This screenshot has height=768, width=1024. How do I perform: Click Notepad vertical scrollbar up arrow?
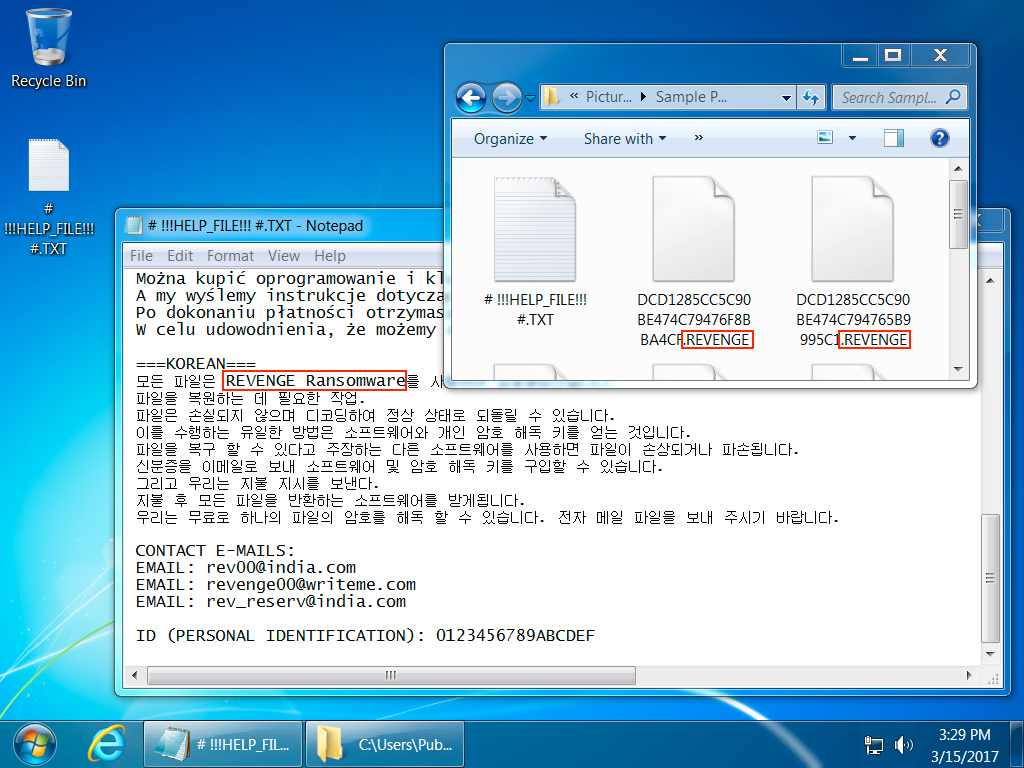click(x=990, y=281)
